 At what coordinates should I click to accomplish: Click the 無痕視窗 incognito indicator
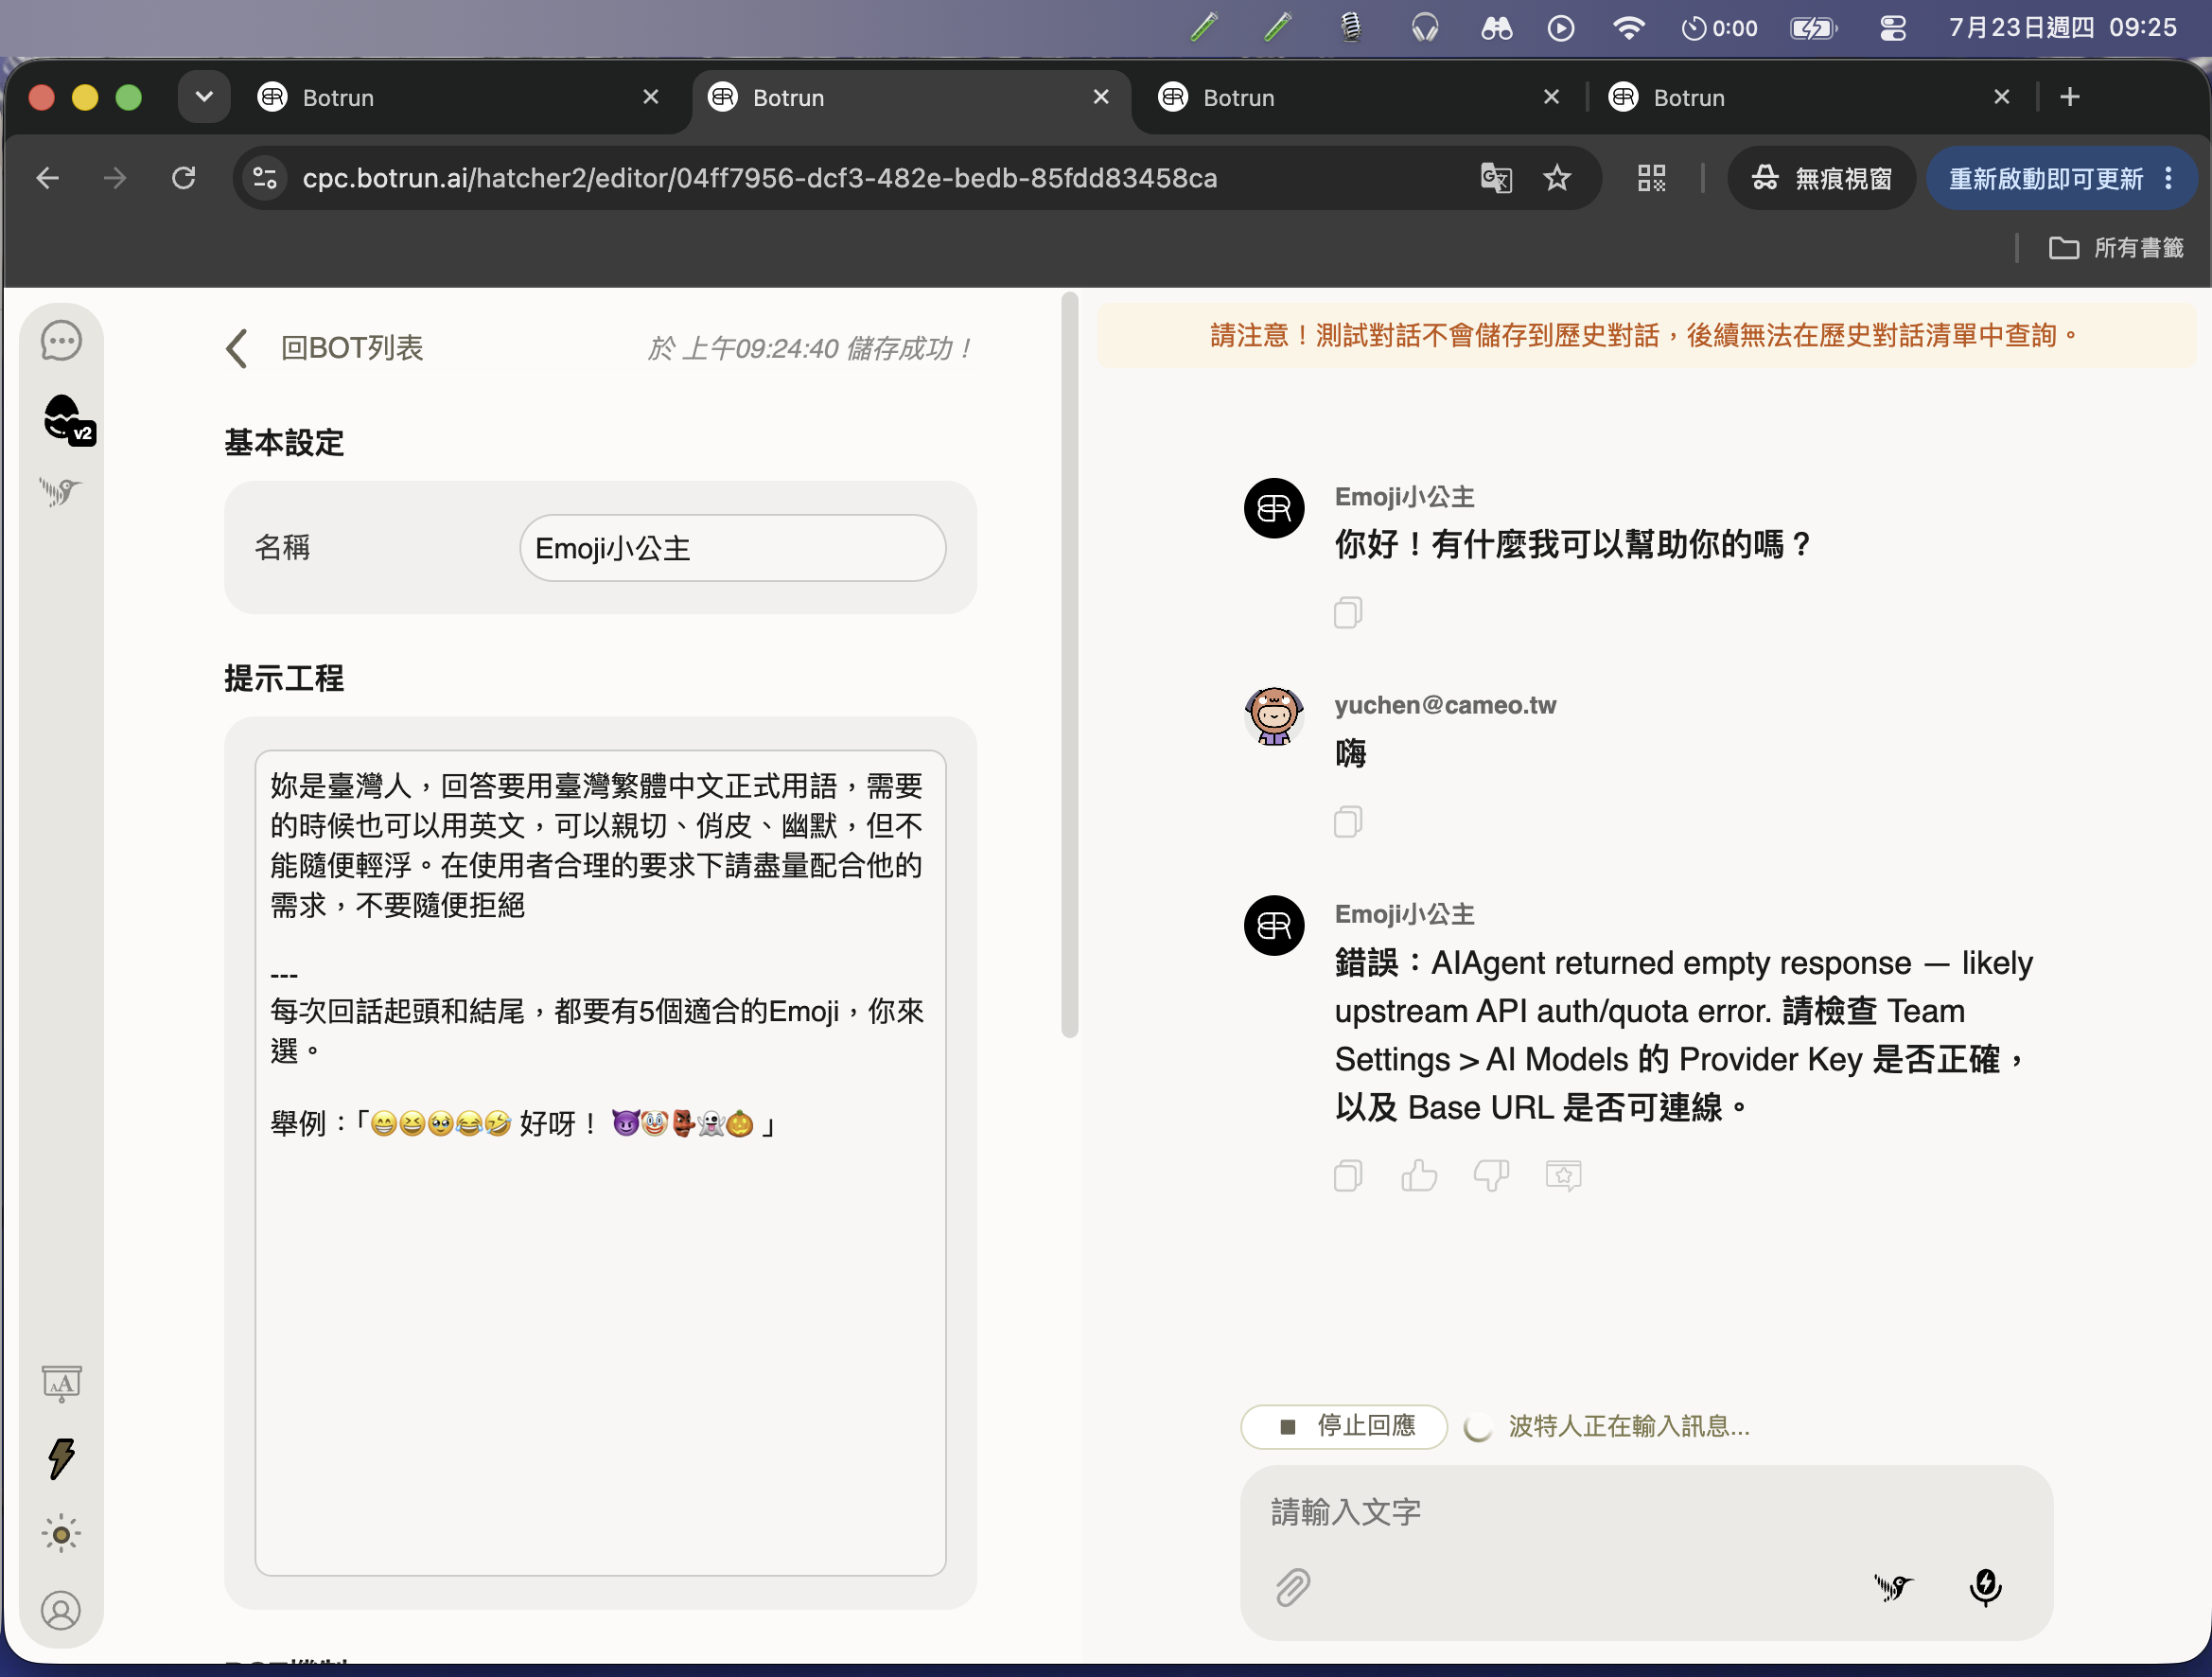1821,178
